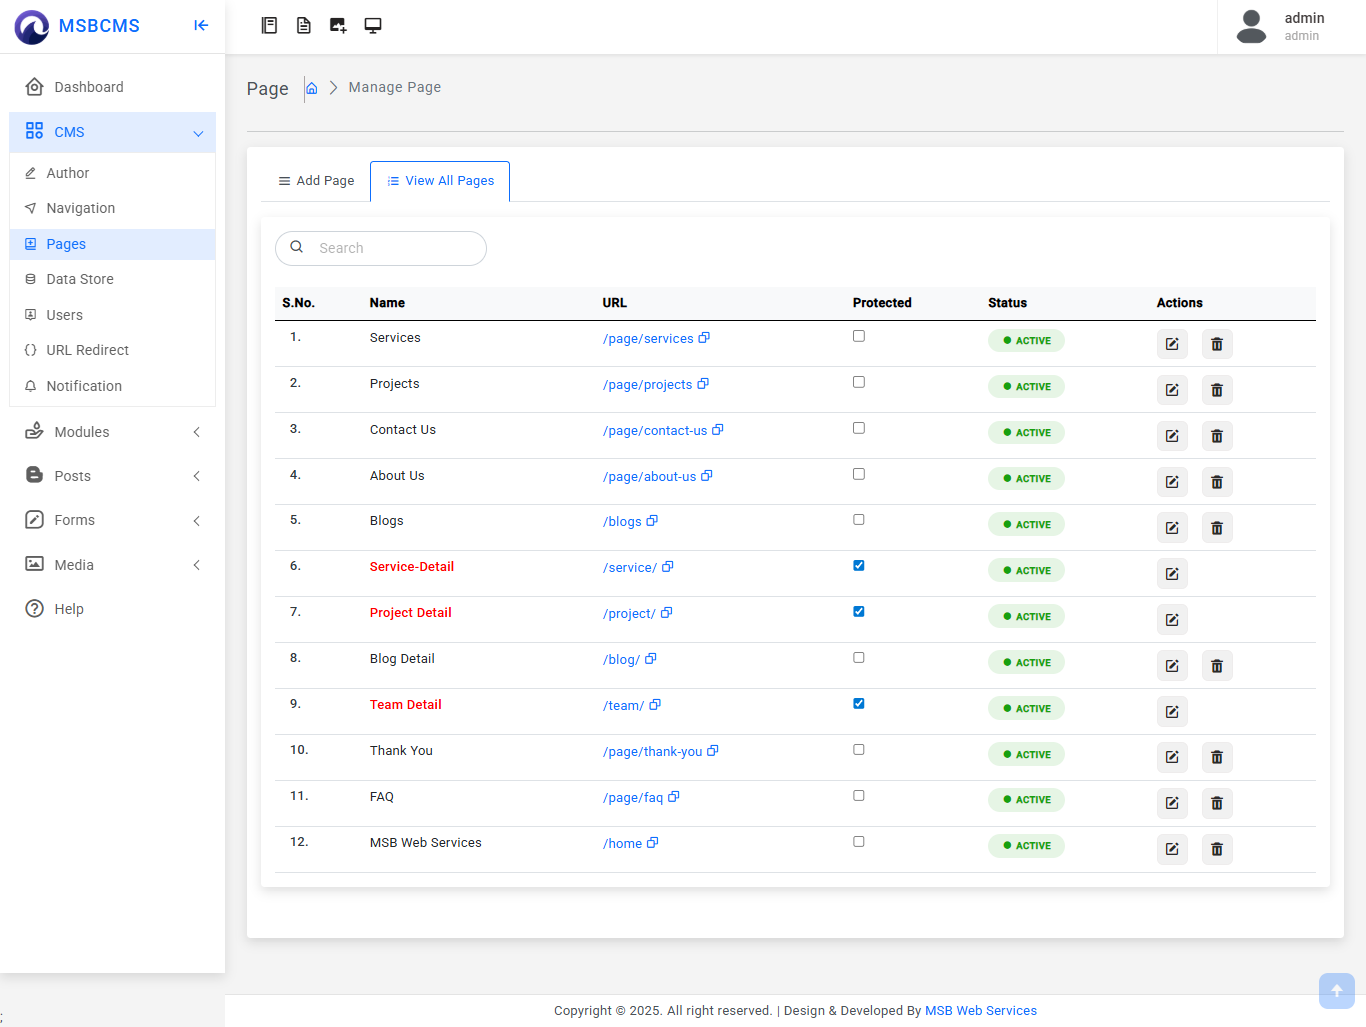Screen dimensions: 1366x1027
Task: Open /page/contact-us in a new window icon
Action: coord(718,430)
